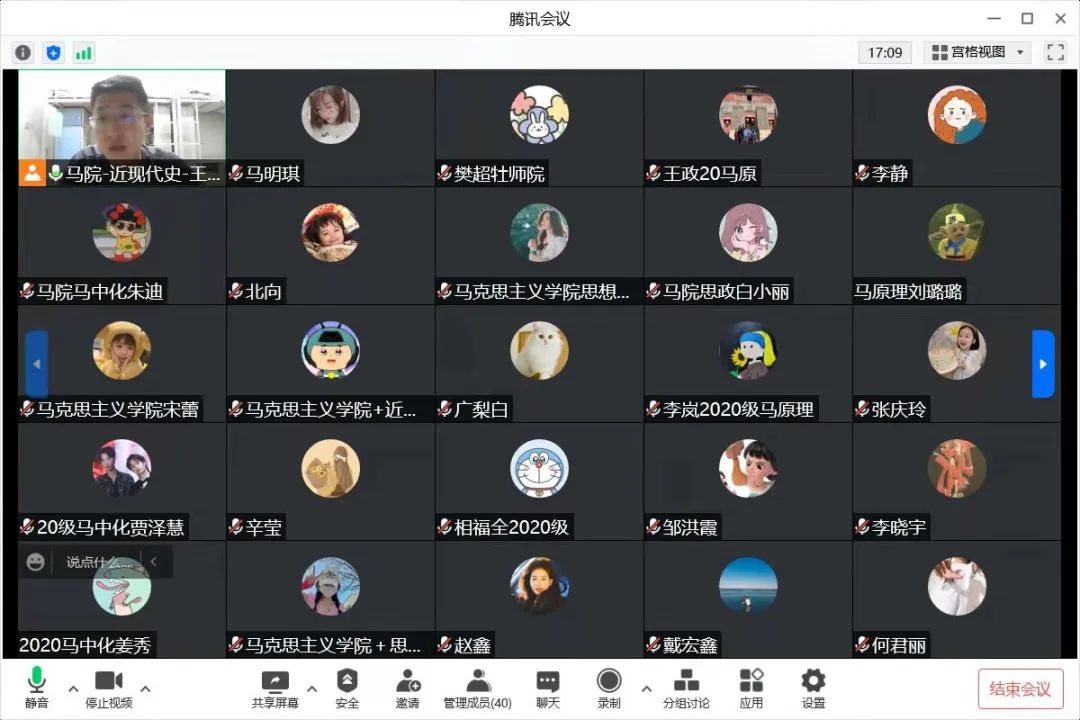Open the 设置 settings gear
The image size is (1080, 720).
point(813,688)
